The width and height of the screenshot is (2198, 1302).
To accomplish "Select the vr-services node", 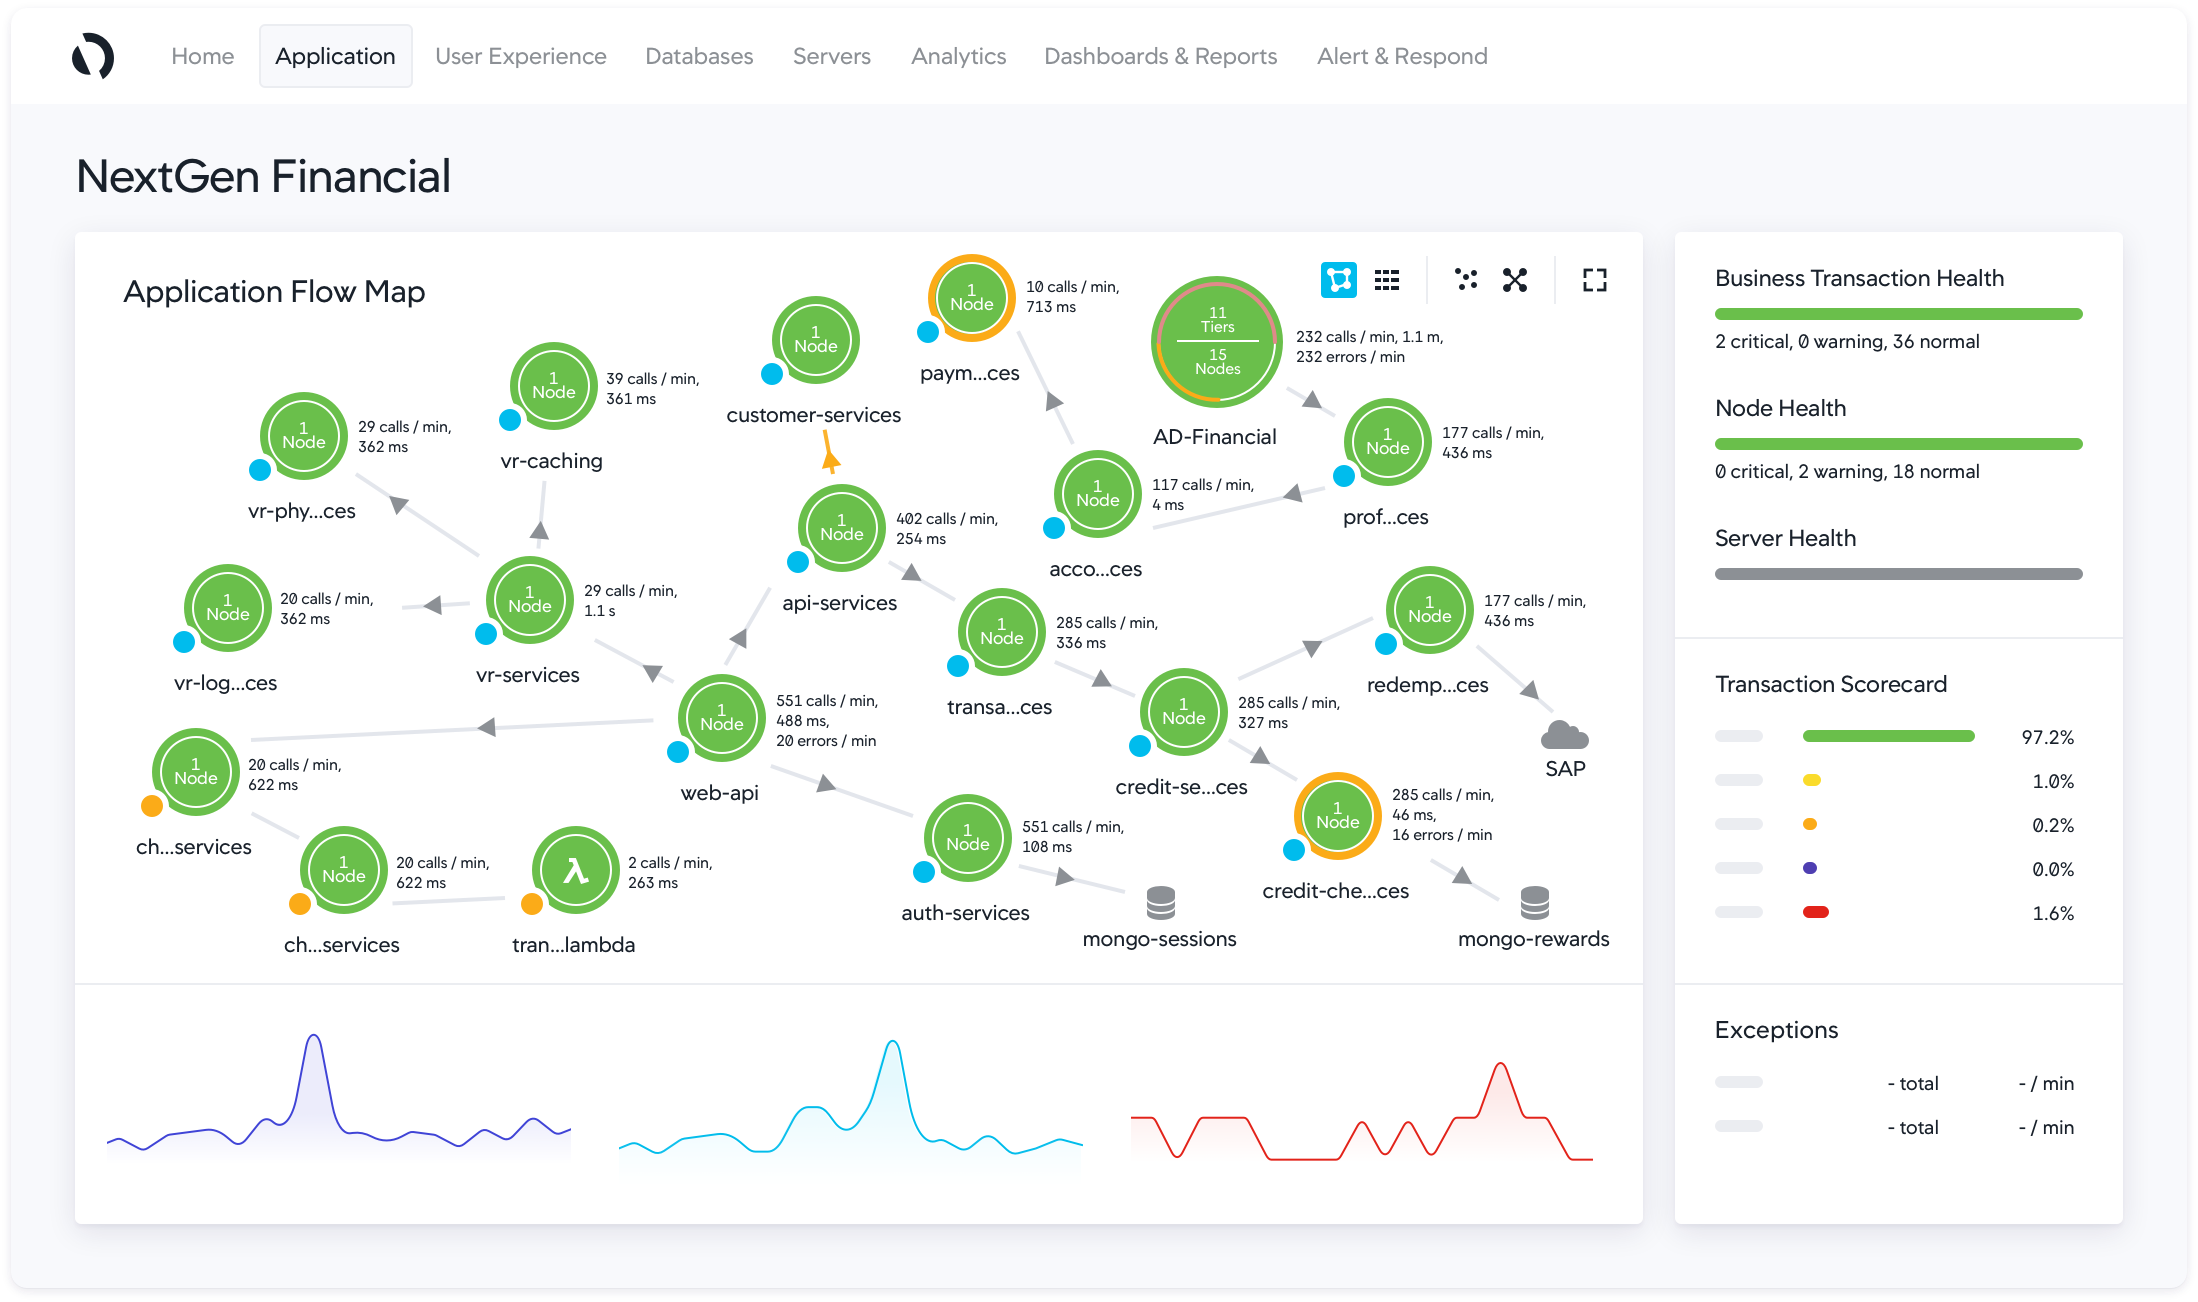I will (x=529, y=600).
